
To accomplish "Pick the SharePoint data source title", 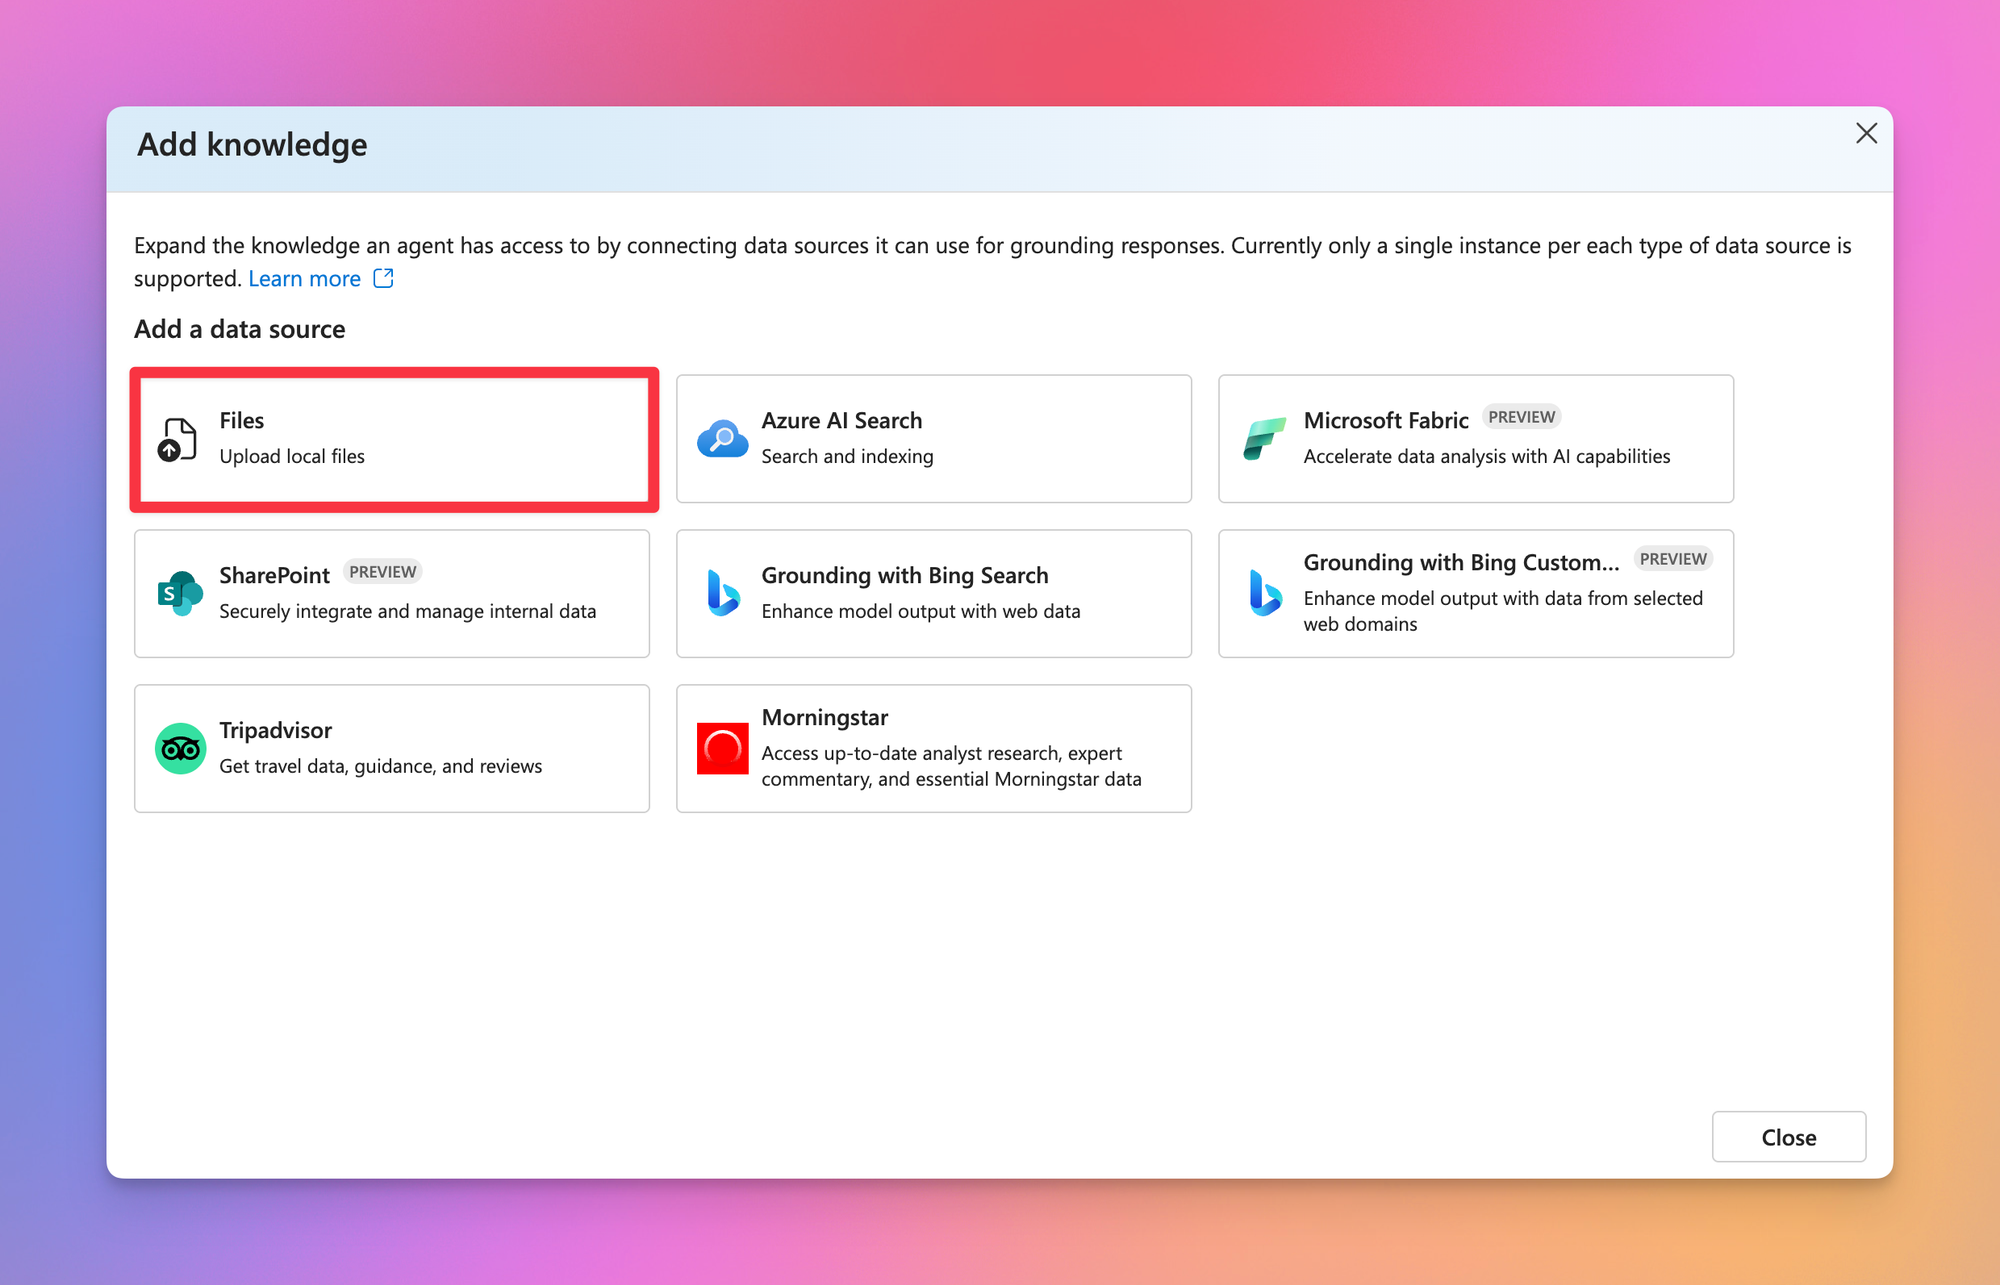I will [x=274, y=576].
